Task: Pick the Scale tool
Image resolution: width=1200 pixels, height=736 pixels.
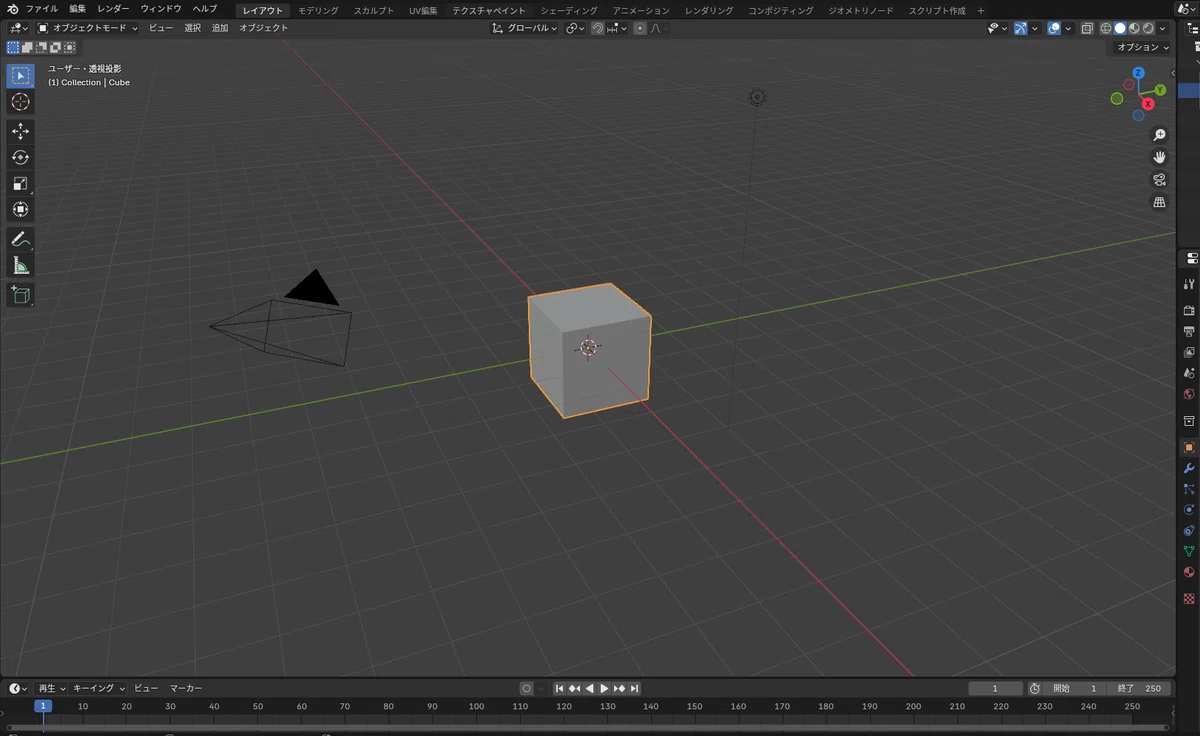Action: [20, 183]
